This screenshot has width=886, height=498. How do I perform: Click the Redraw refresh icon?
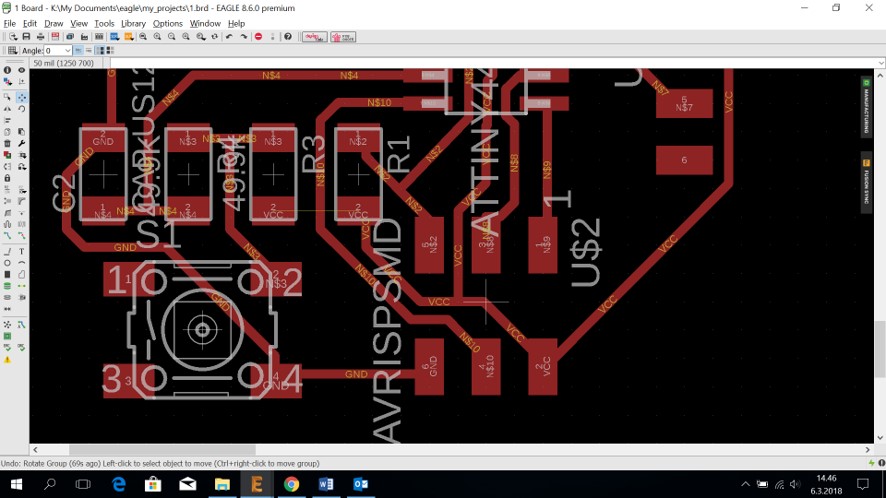point(215,37)
